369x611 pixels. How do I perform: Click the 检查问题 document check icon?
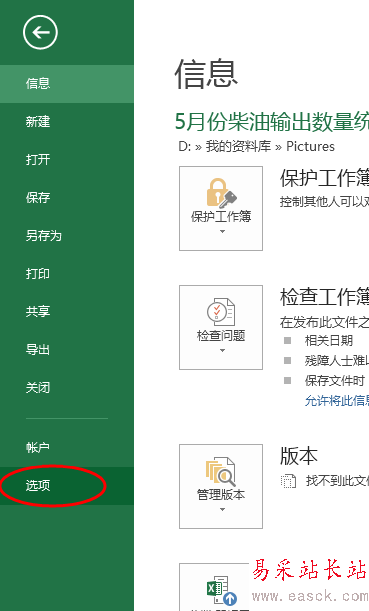[221, 312]
